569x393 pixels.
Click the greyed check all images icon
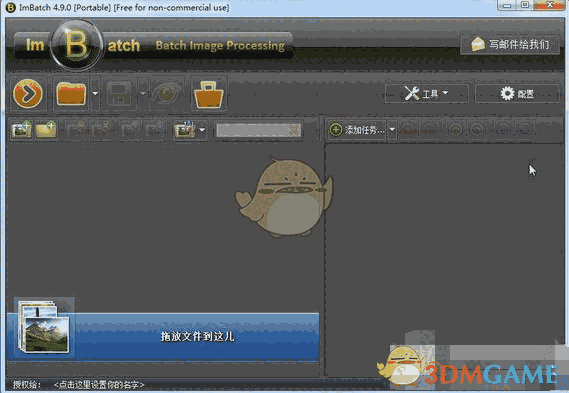coord(130,130)
